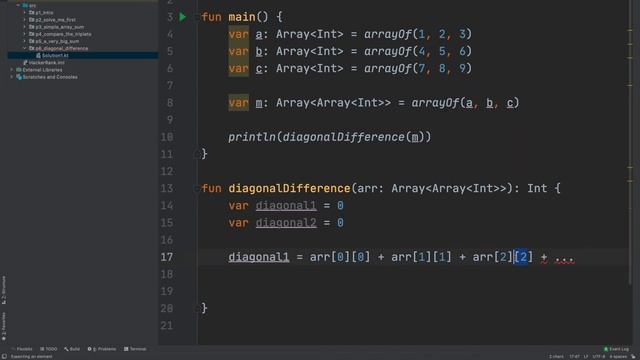Collapse the src folder
The height and width of the screenshot is (360, 640).
point(18,6)
